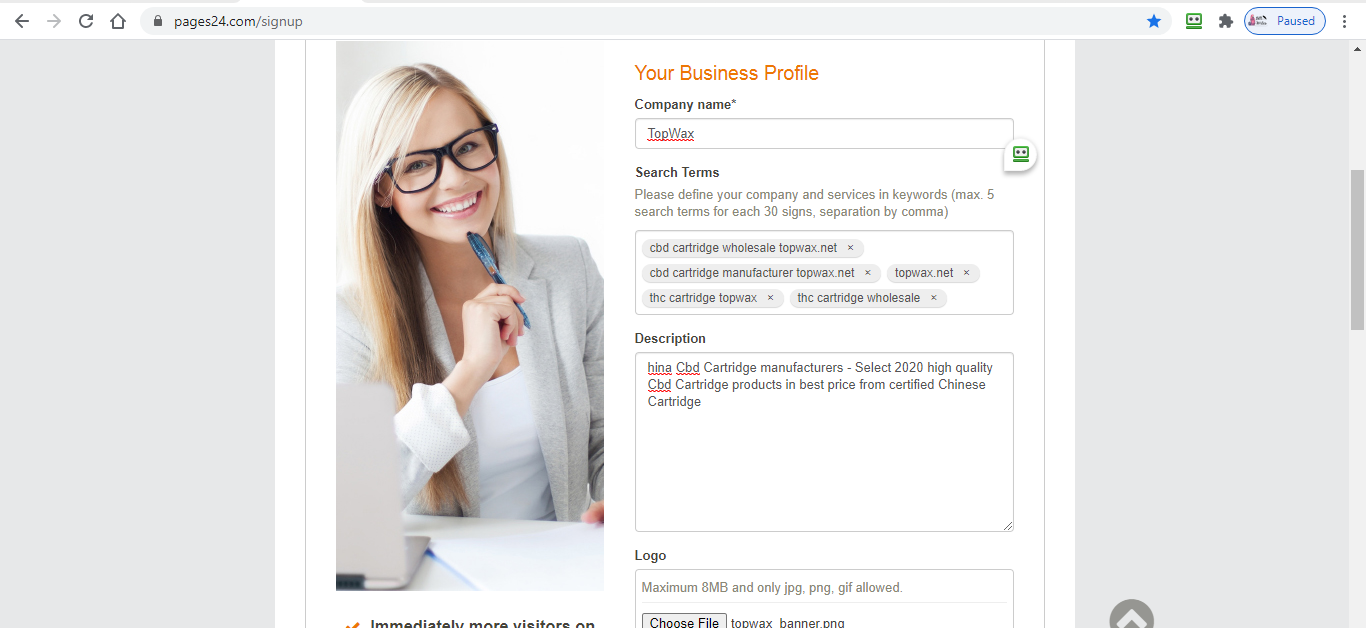Image resolution: width=1366 pixels, height=628 pixels.
Task: View site lock security info
Action: pos(158,21)
